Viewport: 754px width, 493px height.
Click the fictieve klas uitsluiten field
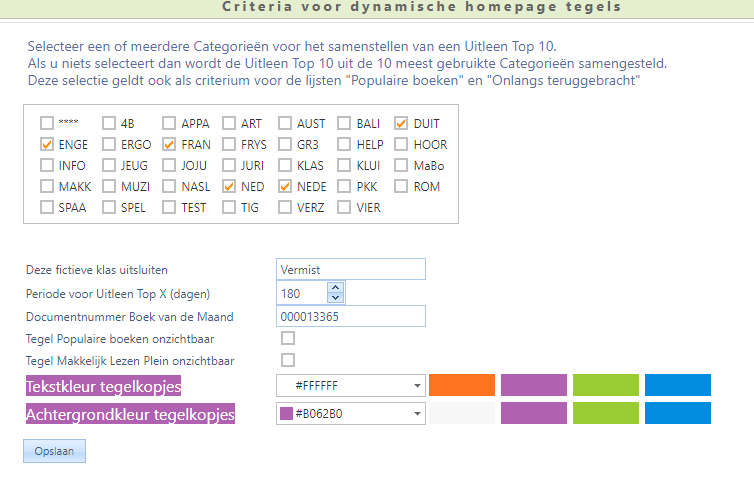[351, 269]
